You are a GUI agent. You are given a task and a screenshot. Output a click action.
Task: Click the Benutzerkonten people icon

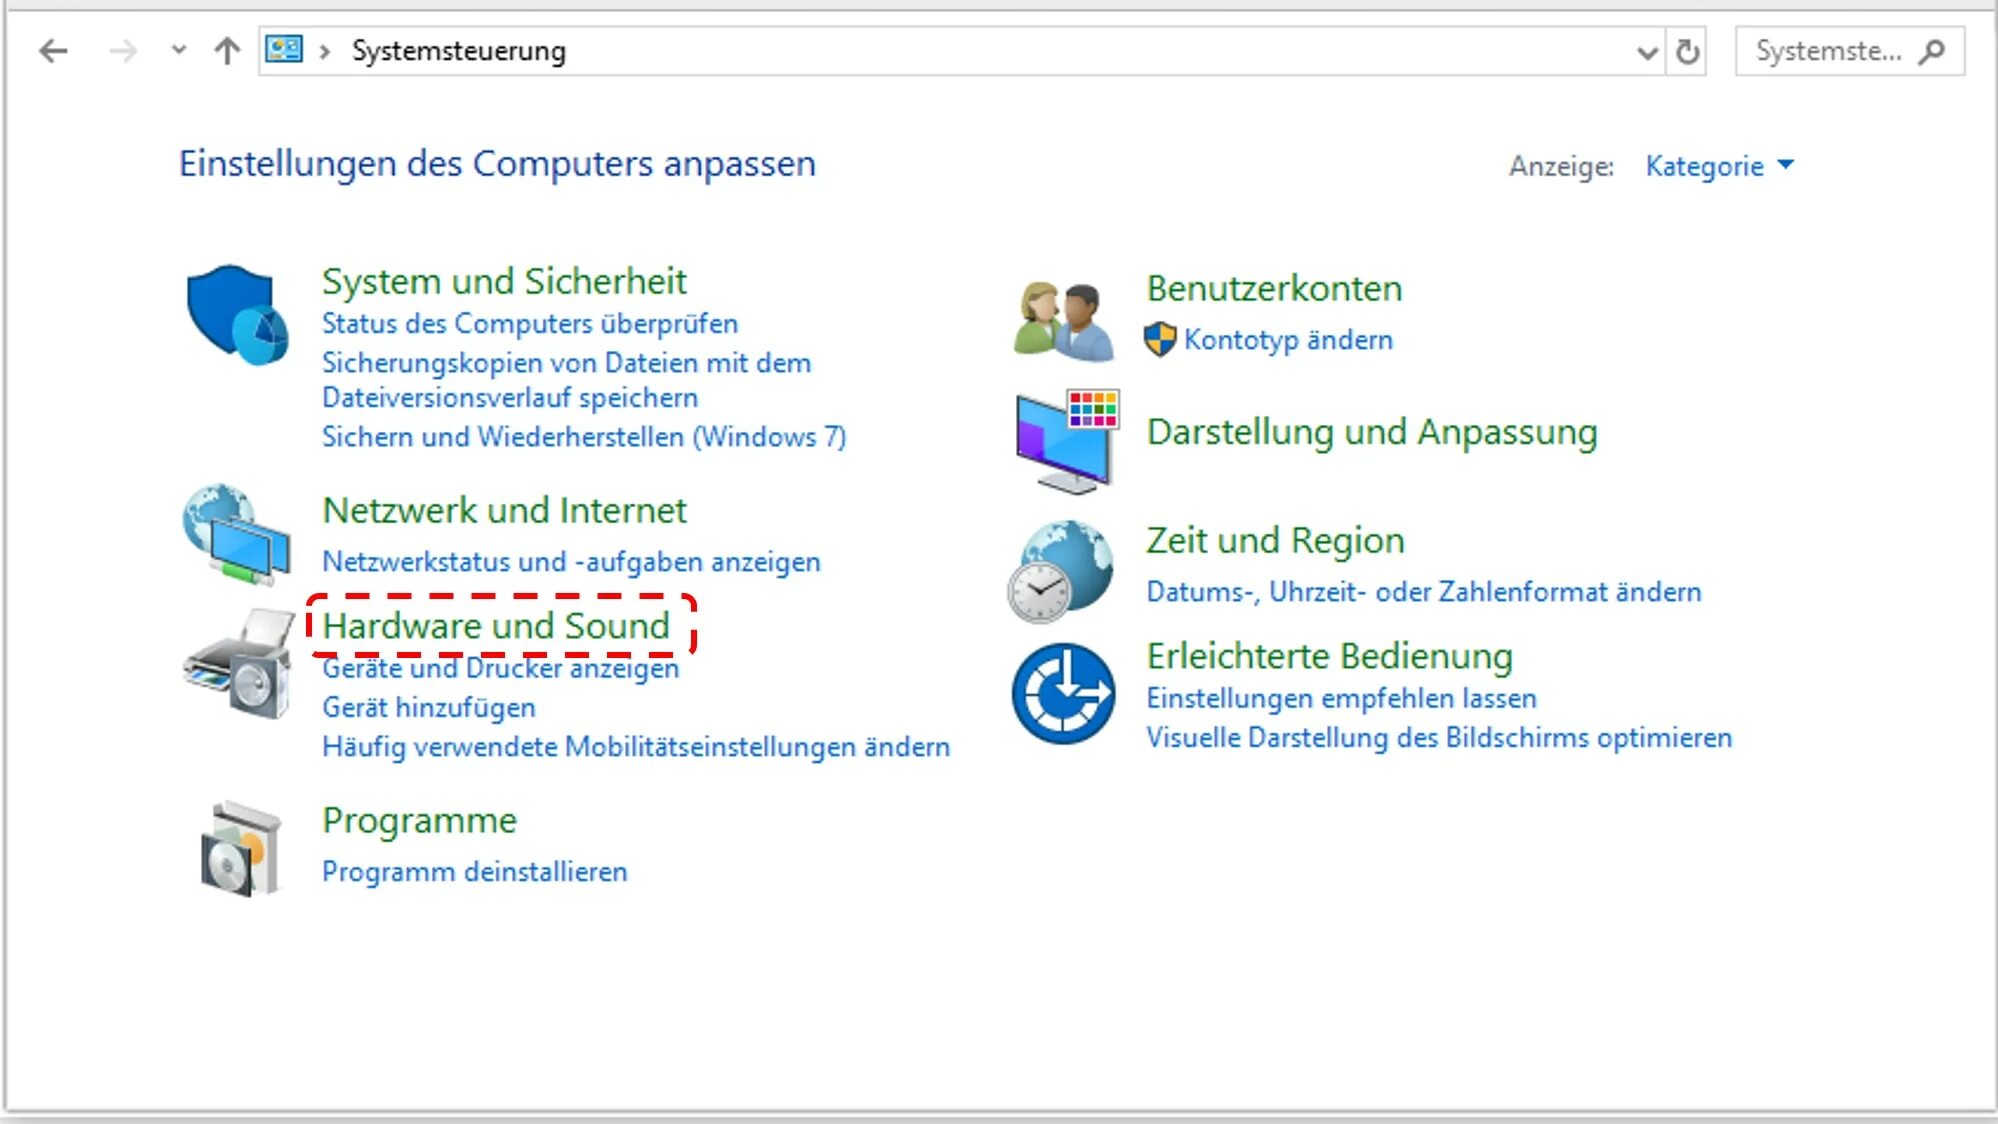1063,320
